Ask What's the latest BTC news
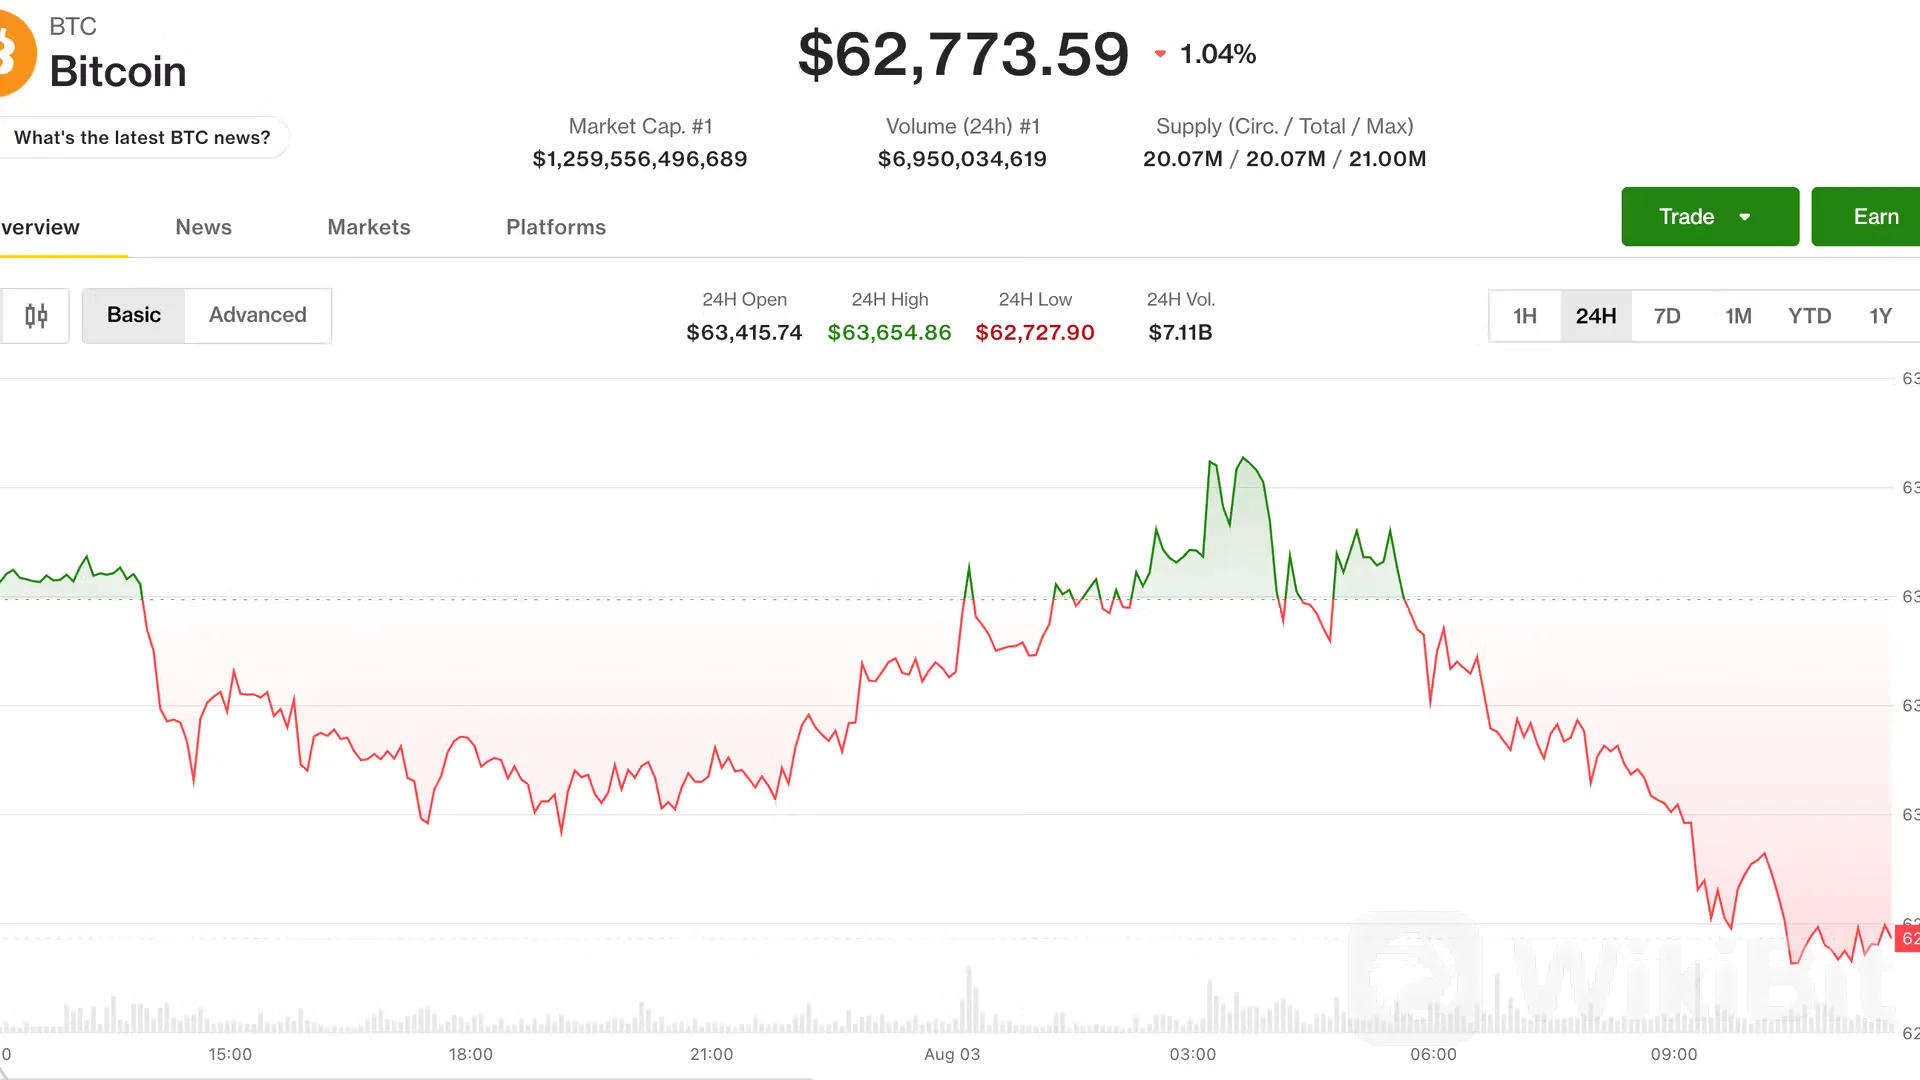 (x=143, y=138)
